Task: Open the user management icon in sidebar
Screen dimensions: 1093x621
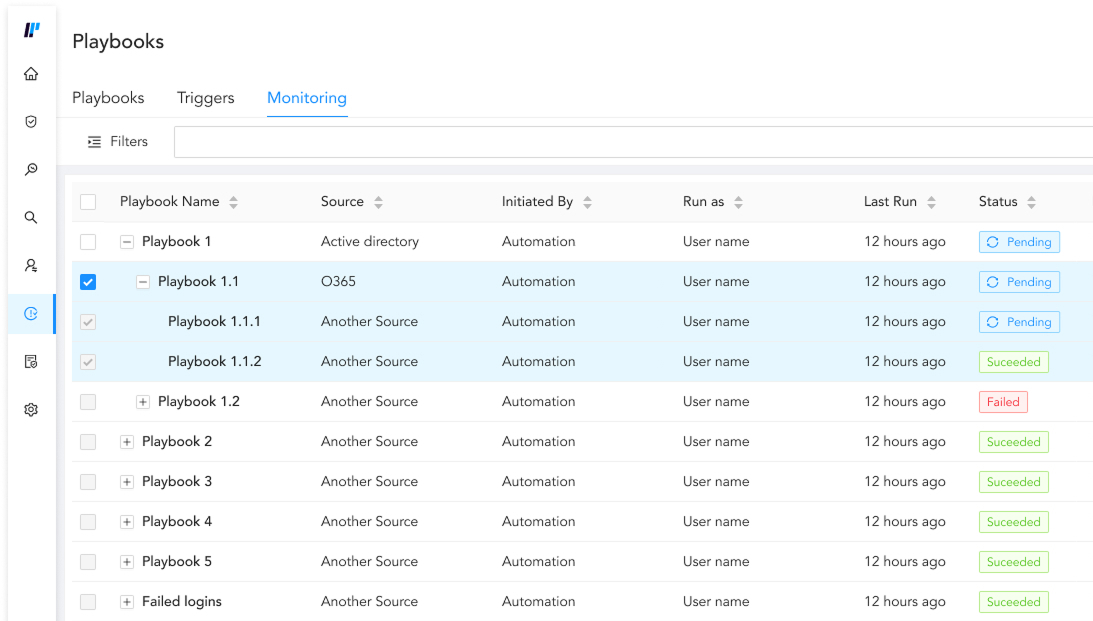Action: pos(31,266)
